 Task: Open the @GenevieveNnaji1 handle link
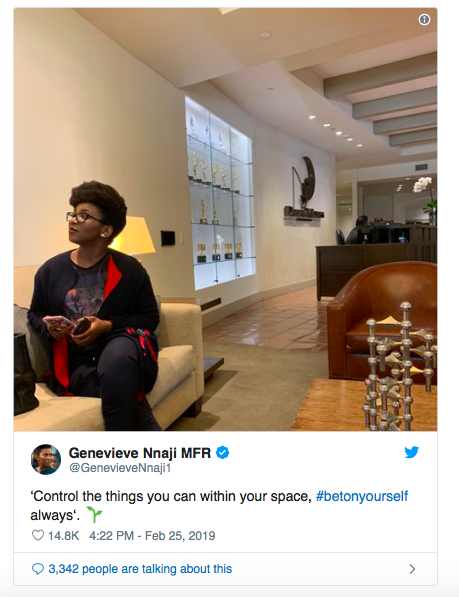[x=120, y=468]
